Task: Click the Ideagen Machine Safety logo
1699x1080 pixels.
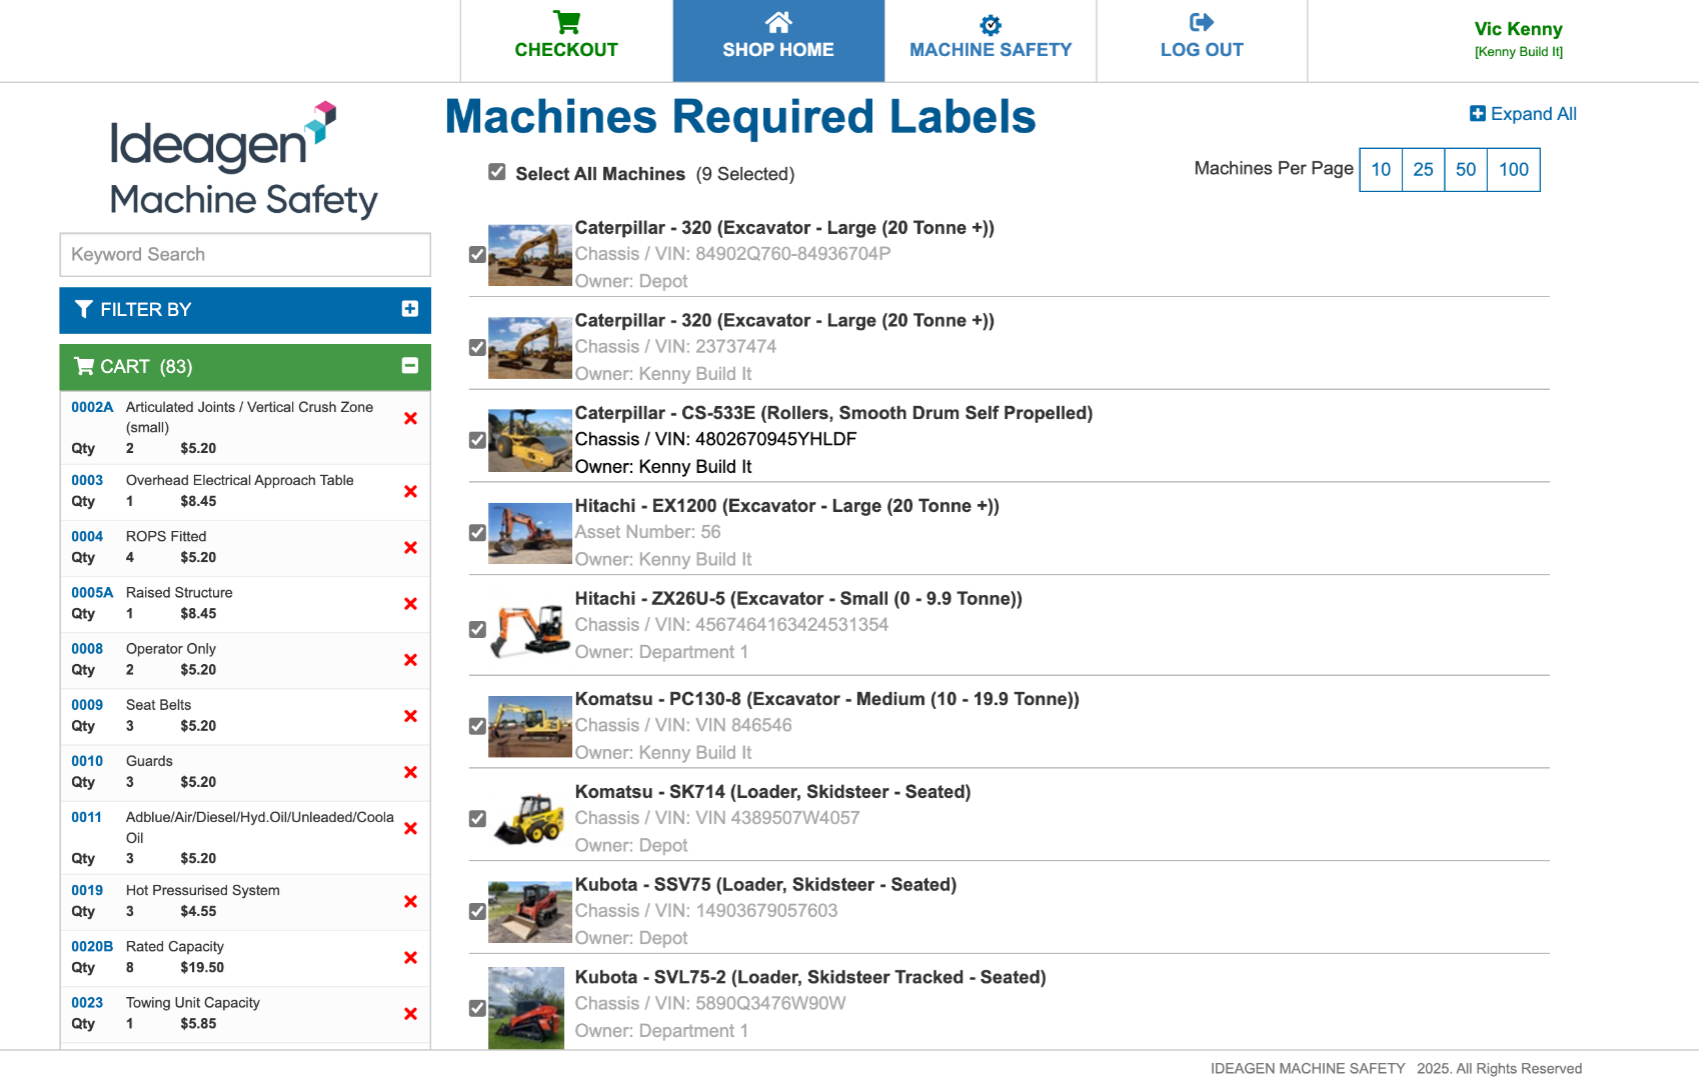Action: pyautogui.click(x=243, y=160)
